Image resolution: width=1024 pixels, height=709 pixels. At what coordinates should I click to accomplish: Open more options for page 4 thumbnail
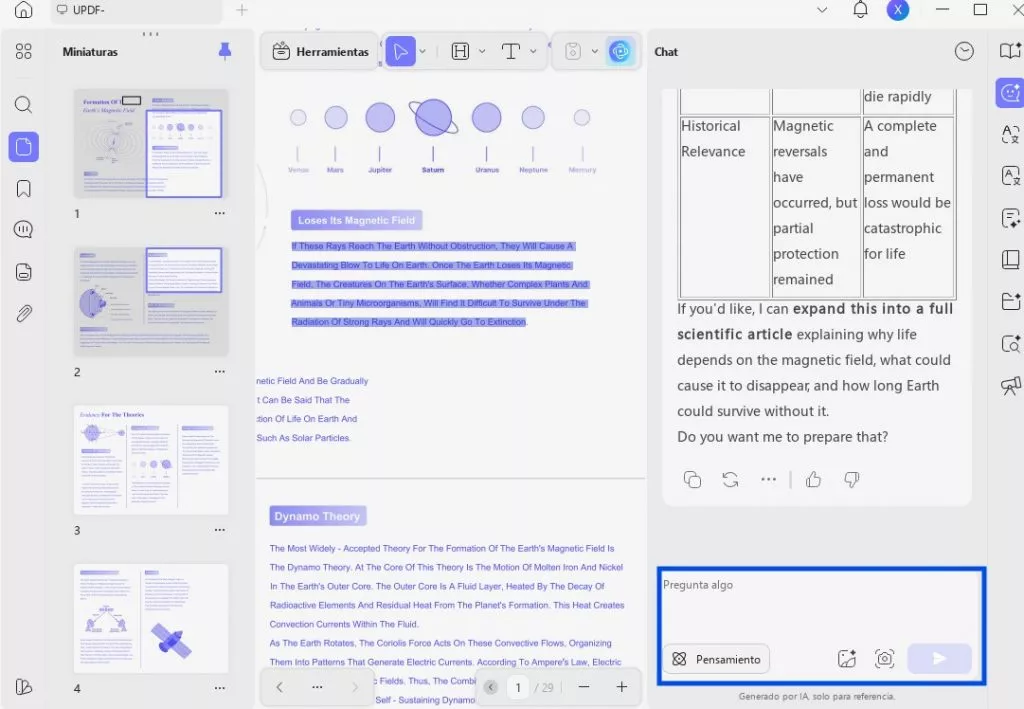pos(219,688)
